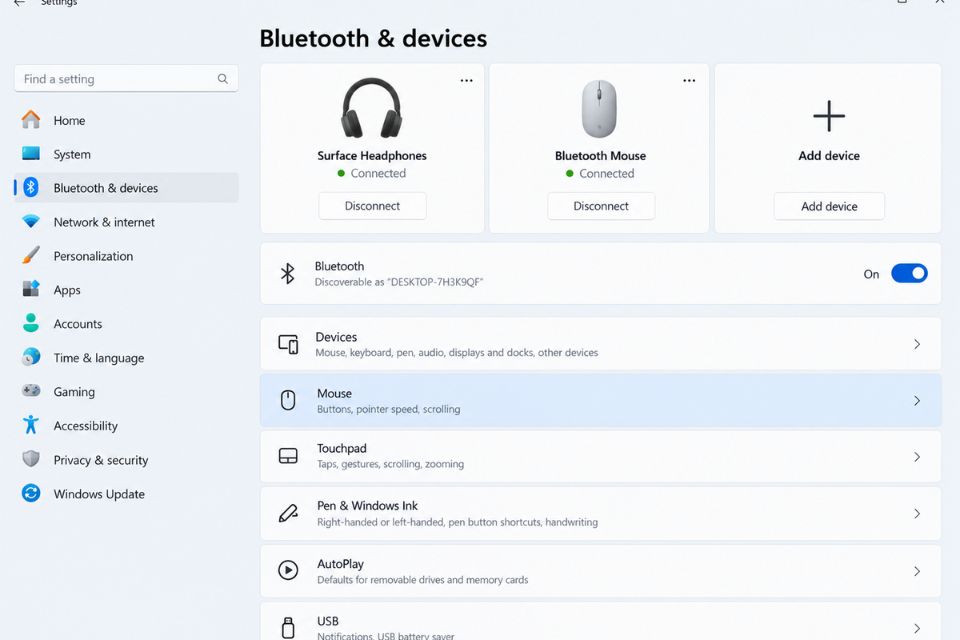This screenshot has height=640, width=960.
Task: Click the Pen & Windows Ink icon
Action: tap(288, 513)
